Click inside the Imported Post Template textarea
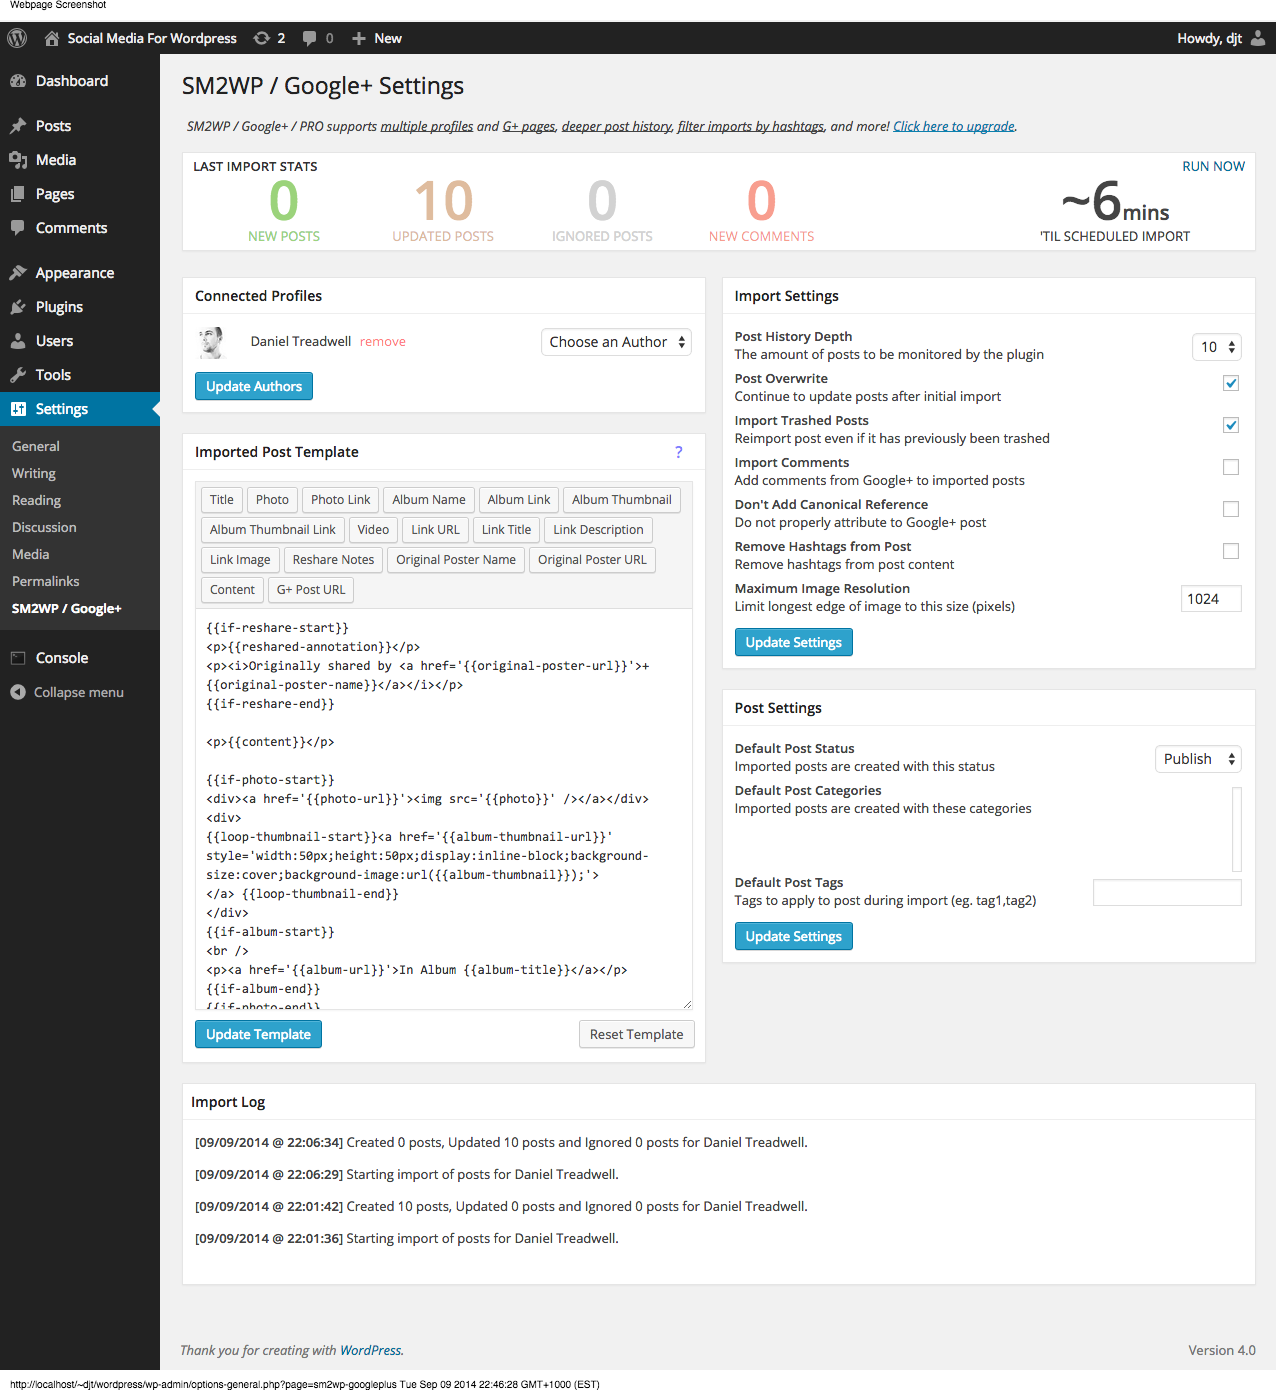The image size is (1276, 1390). coord(443,809)
